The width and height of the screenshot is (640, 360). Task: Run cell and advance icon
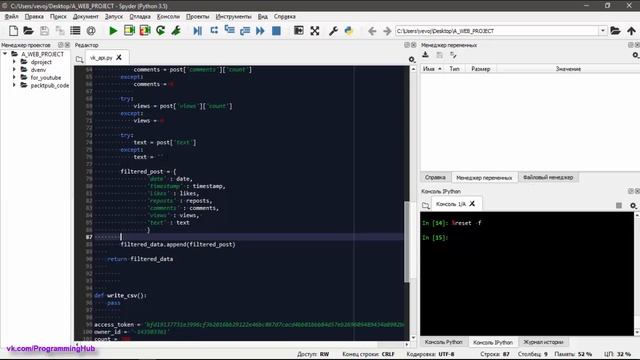pyautogui.click(x=145, y=31)
